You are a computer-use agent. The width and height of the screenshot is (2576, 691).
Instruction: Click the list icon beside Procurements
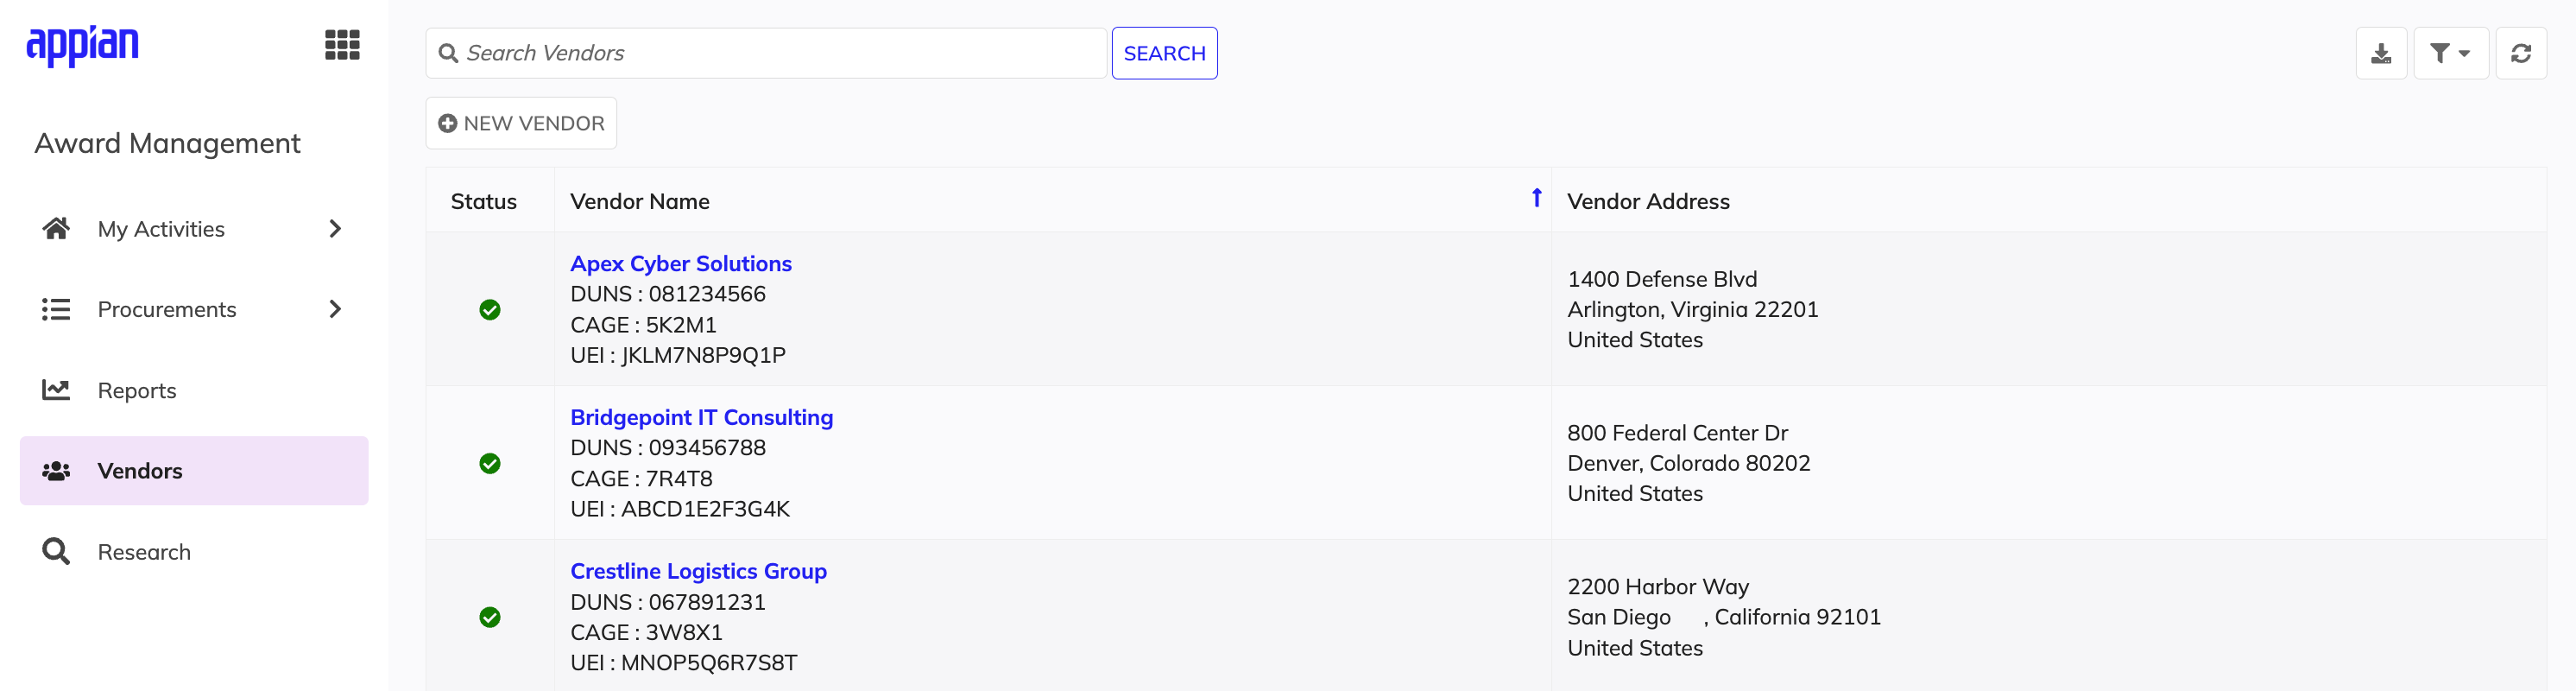point(56,309)
